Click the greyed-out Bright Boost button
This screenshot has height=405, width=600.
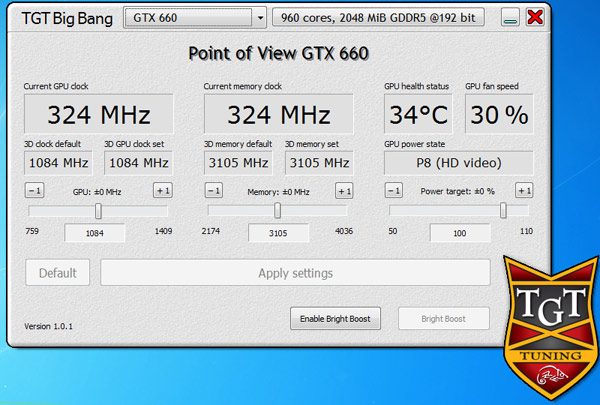pos(444,319)
